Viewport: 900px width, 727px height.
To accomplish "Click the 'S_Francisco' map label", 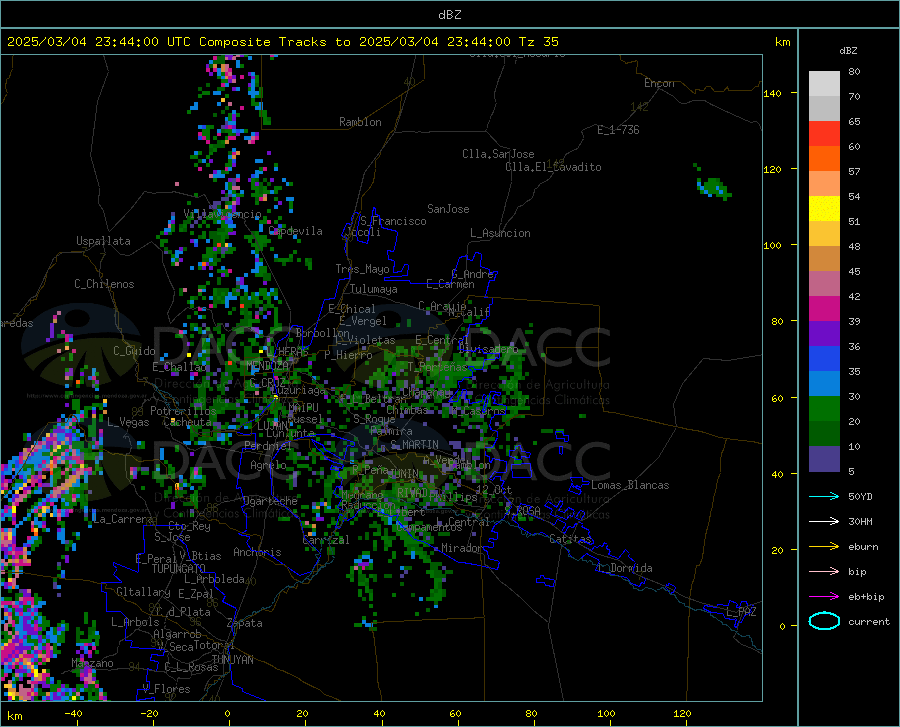I will coord(393,221).
